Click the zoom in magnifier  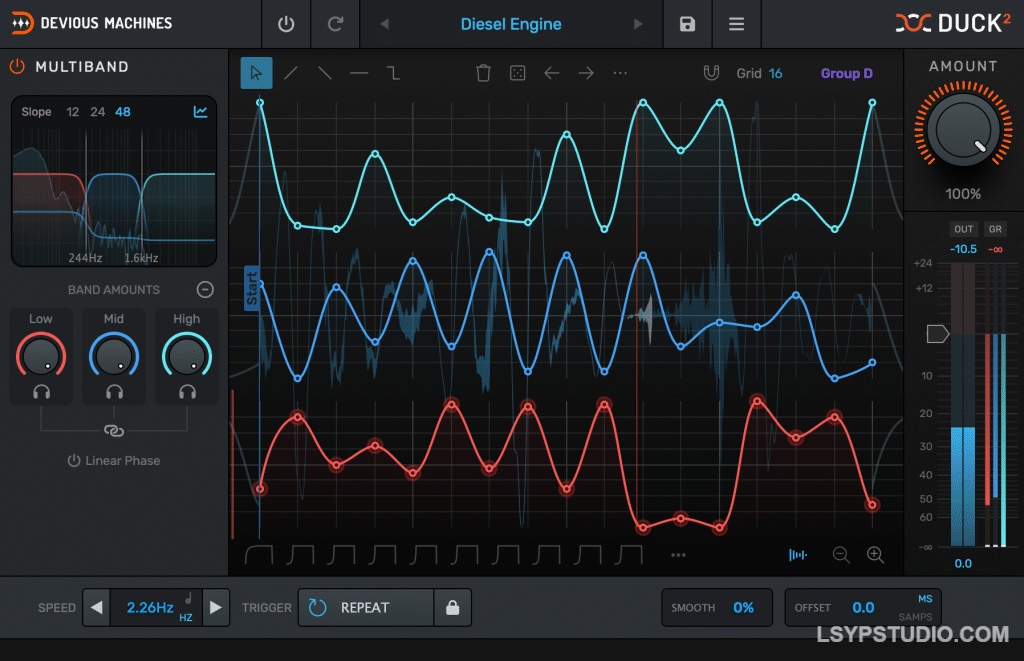coord(875,555)
